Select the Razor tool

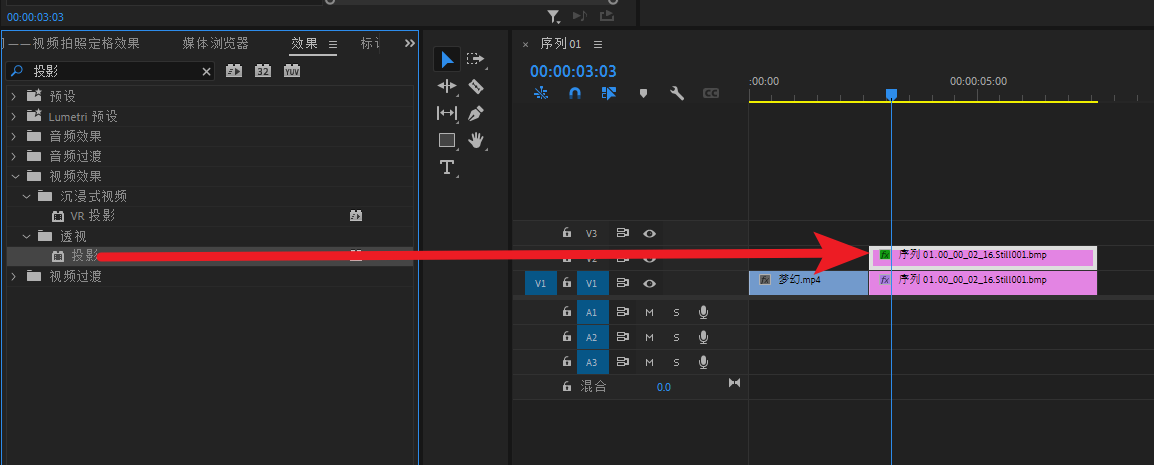[x=476, y=86]
